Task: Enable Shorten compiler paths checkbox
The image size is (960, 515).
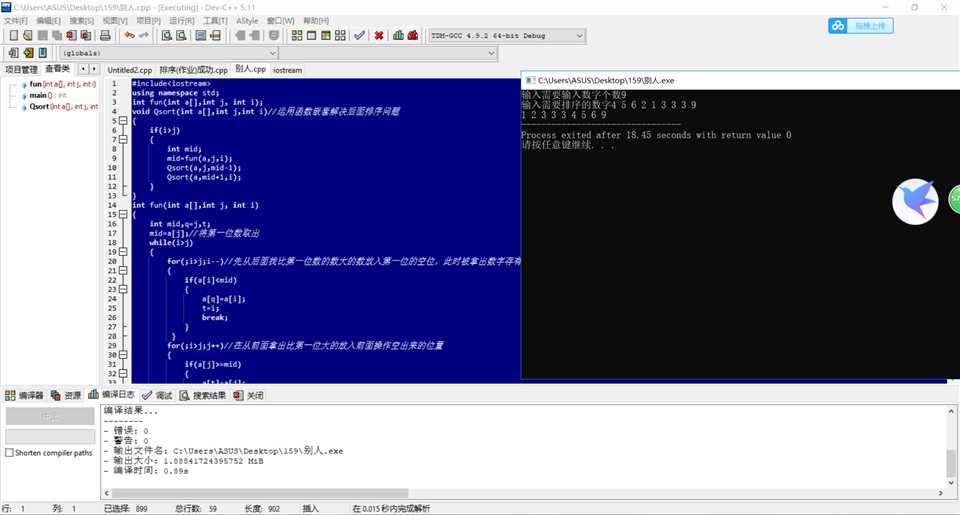Action: 9,453
